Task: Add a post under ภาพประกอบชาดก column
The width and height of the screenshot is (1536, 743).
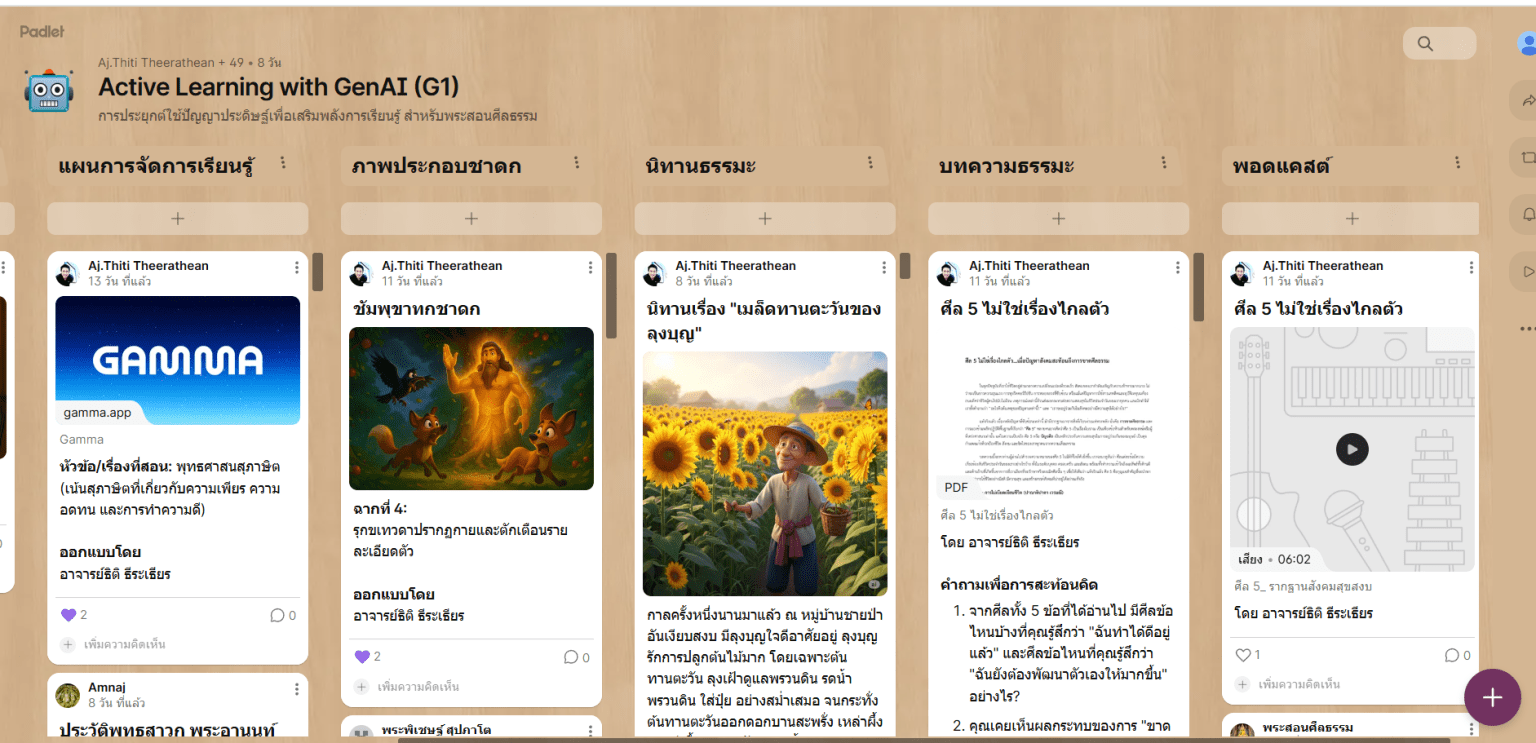Action: (x=471, y=218)
